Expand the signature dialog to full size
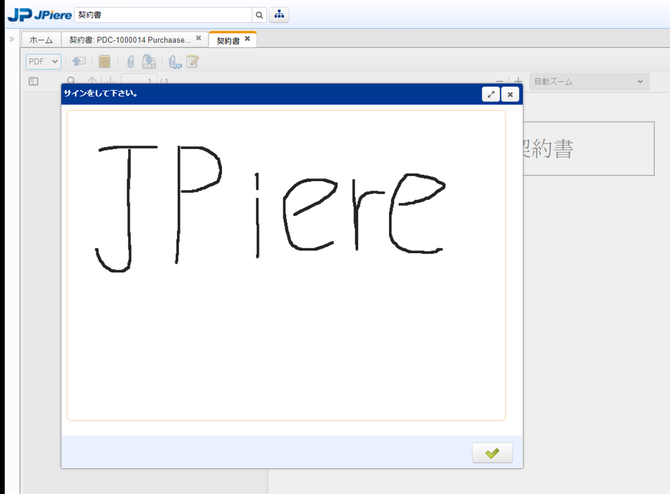This screenshot has width=670, height=494. click(491, 94)
